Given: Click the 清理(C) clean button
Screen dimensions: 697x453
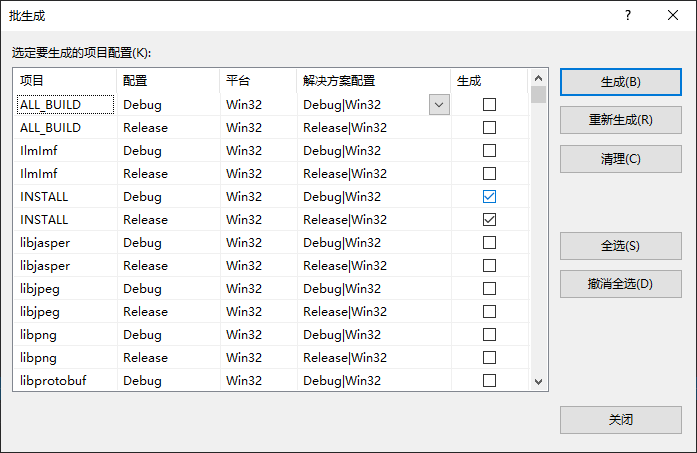Looking at the screenshot, I should (620, 159).
